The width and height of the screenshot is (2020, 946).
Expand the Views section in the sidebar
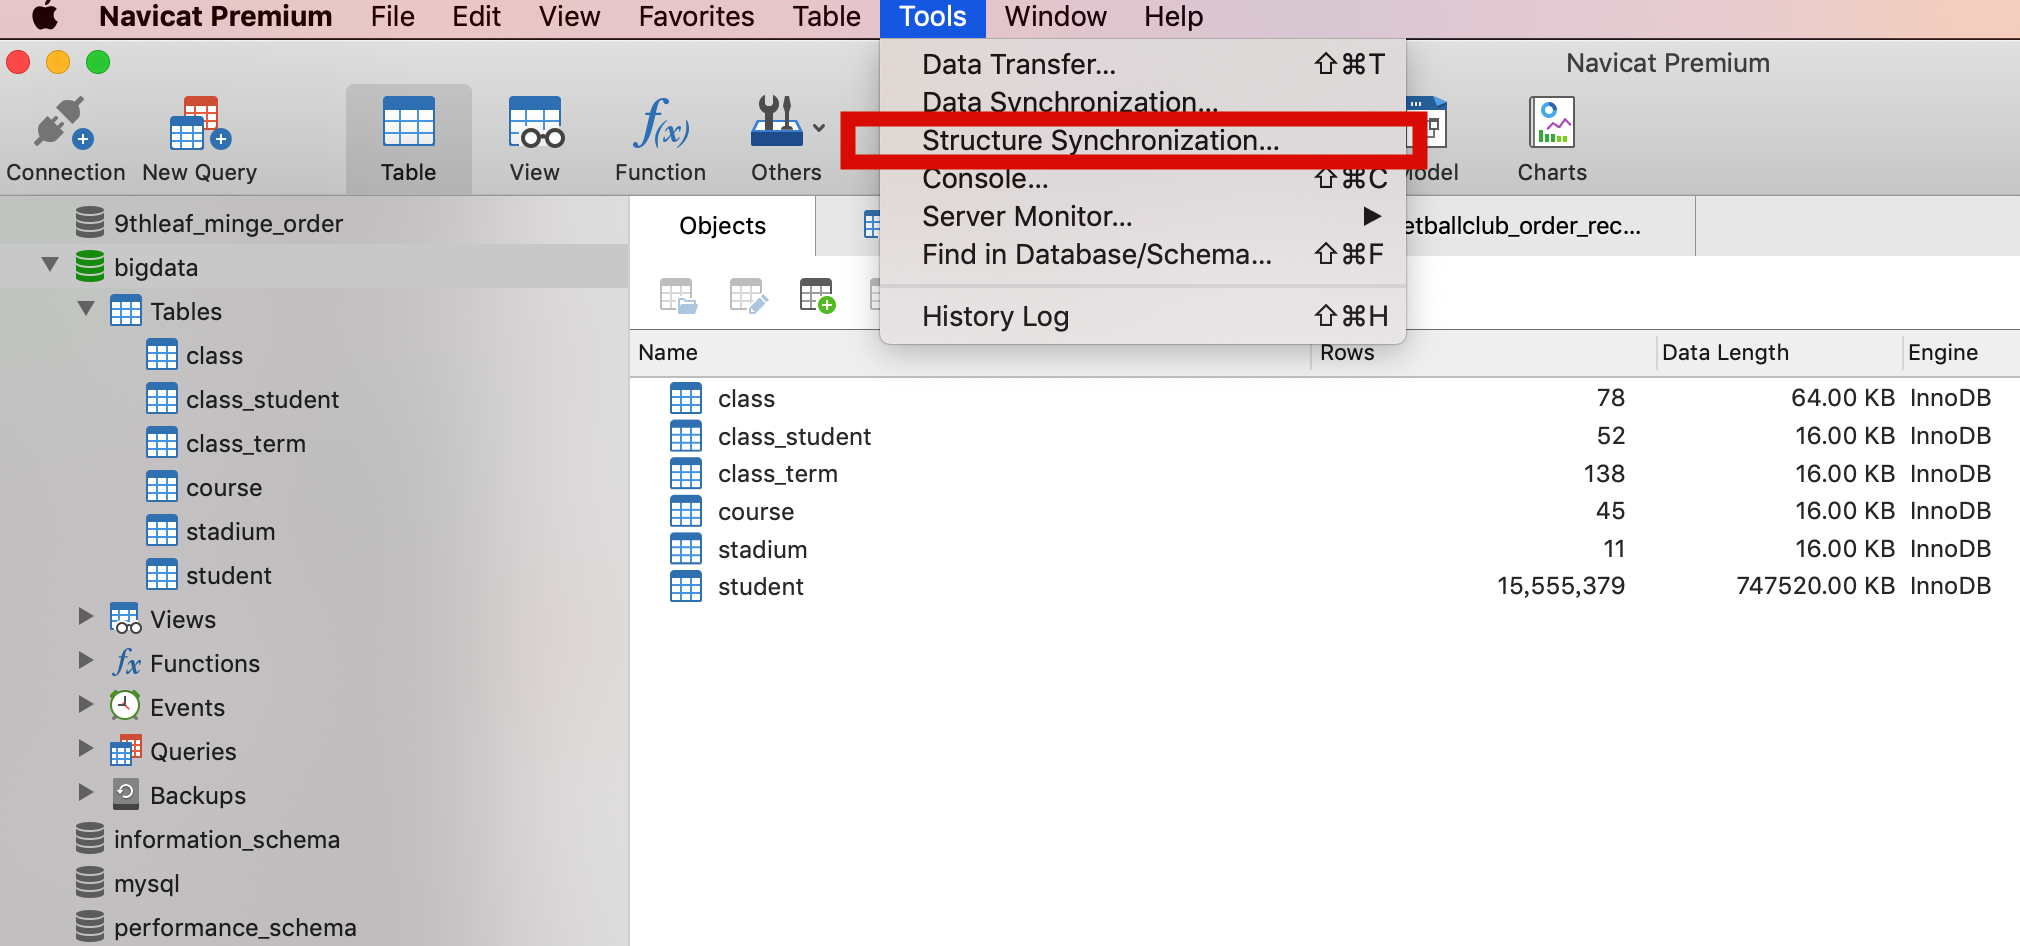[85, 618]
